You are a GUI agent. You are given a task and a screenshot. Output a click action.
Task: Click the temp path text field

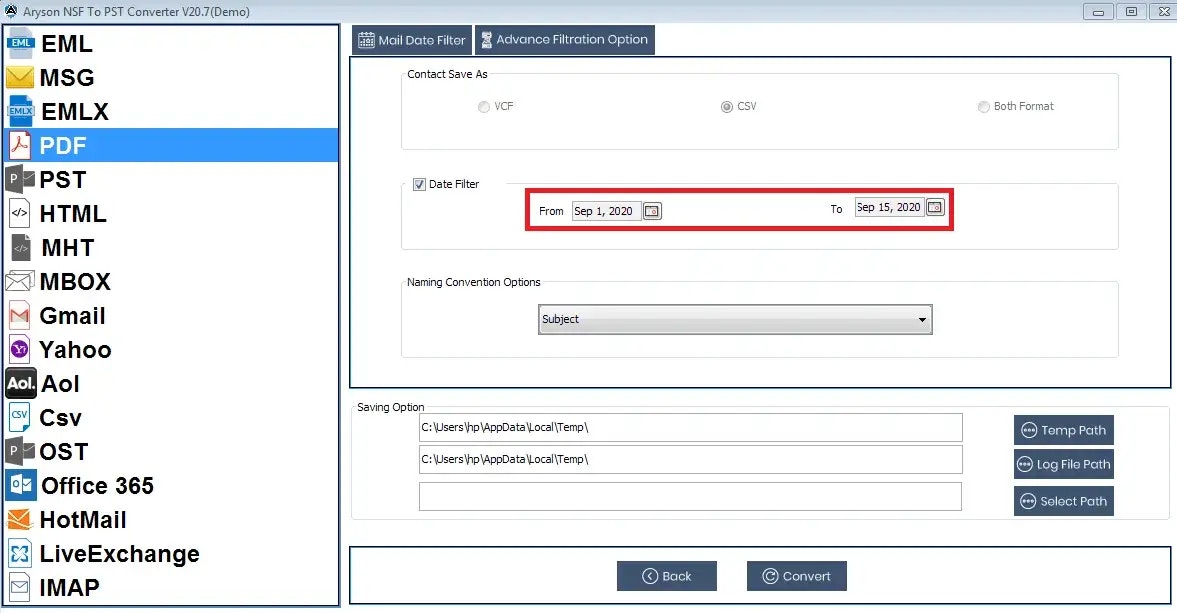[691, 428]
